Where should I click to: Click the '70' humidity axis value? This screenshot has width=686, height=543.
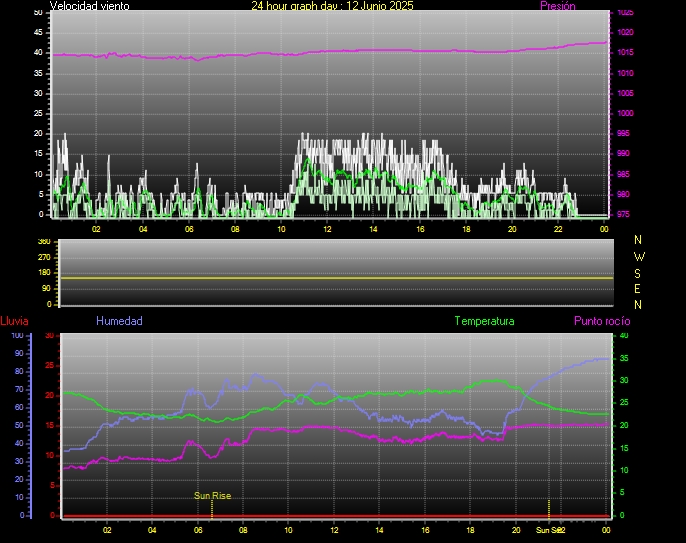point(19,389)
